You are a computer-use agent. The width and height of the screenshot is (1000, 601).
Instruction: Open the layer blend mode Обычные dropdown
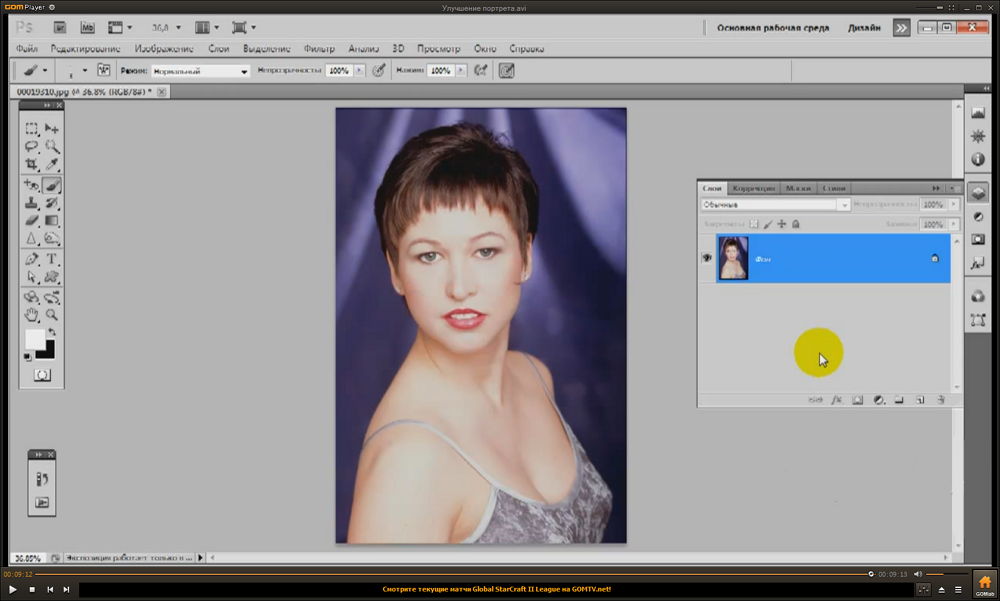(x=775, y=204)
